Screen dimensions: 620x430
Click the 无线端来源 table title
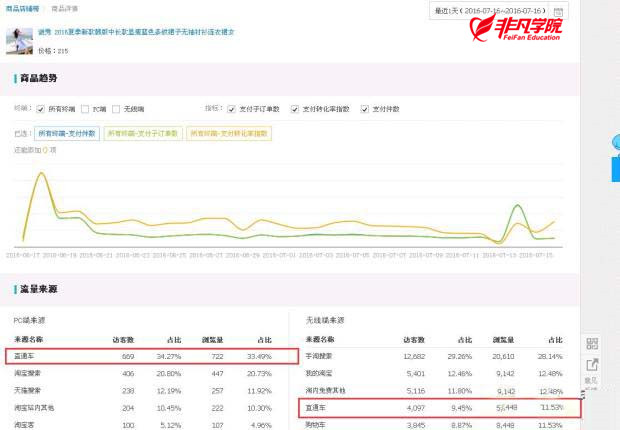click(x=325, y=320)
